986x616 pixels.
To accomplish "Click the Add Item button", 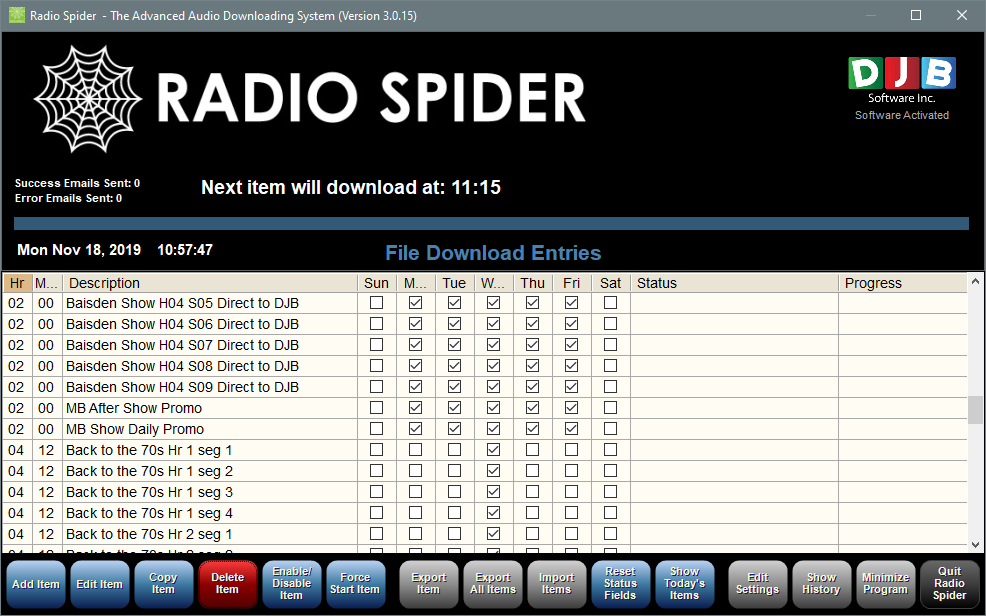I will (x=36, y=584).
